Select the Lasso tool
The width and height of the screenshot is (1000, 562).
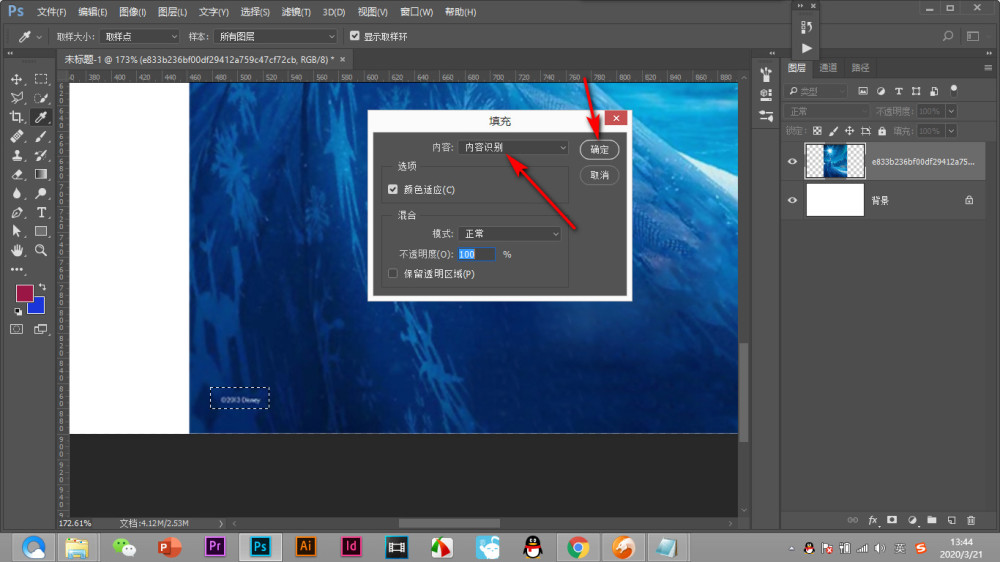tap(17, 98)
